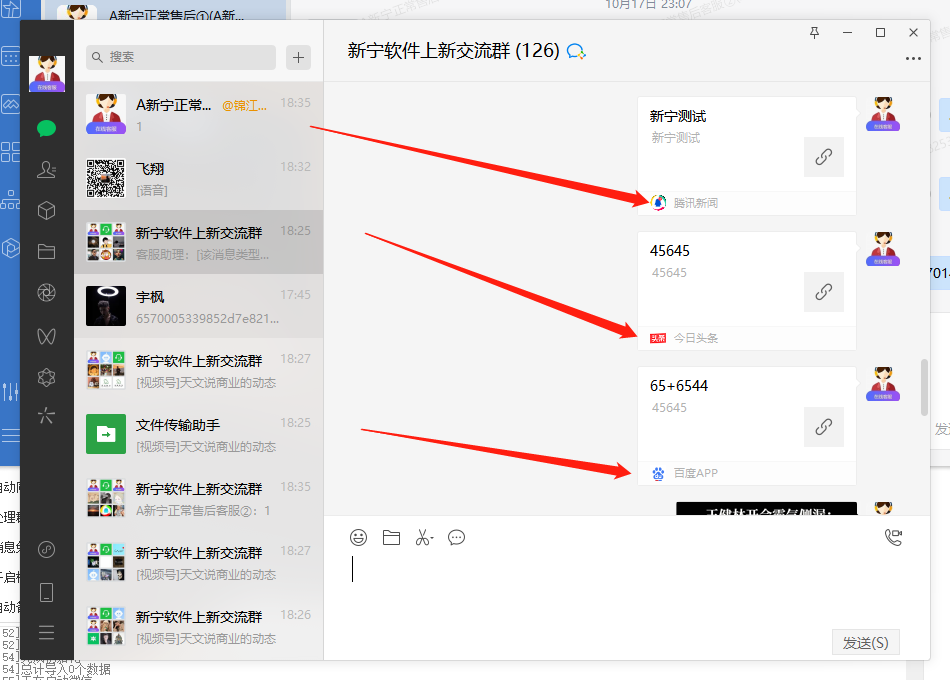This screenshot has width=950, height=680.
Task: Click the chat icon beside group title
Action: [576, 52]
